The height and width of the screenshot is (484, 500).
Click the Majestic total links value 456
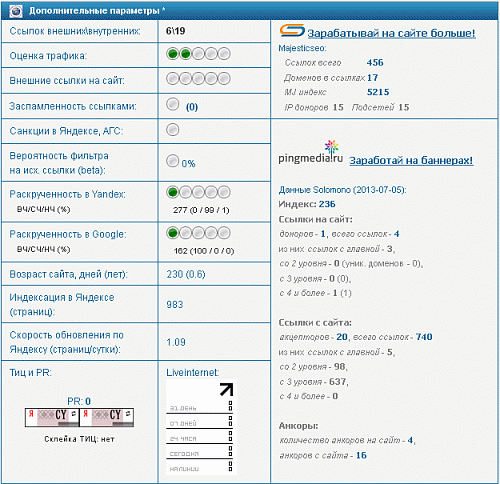[375, 63]
